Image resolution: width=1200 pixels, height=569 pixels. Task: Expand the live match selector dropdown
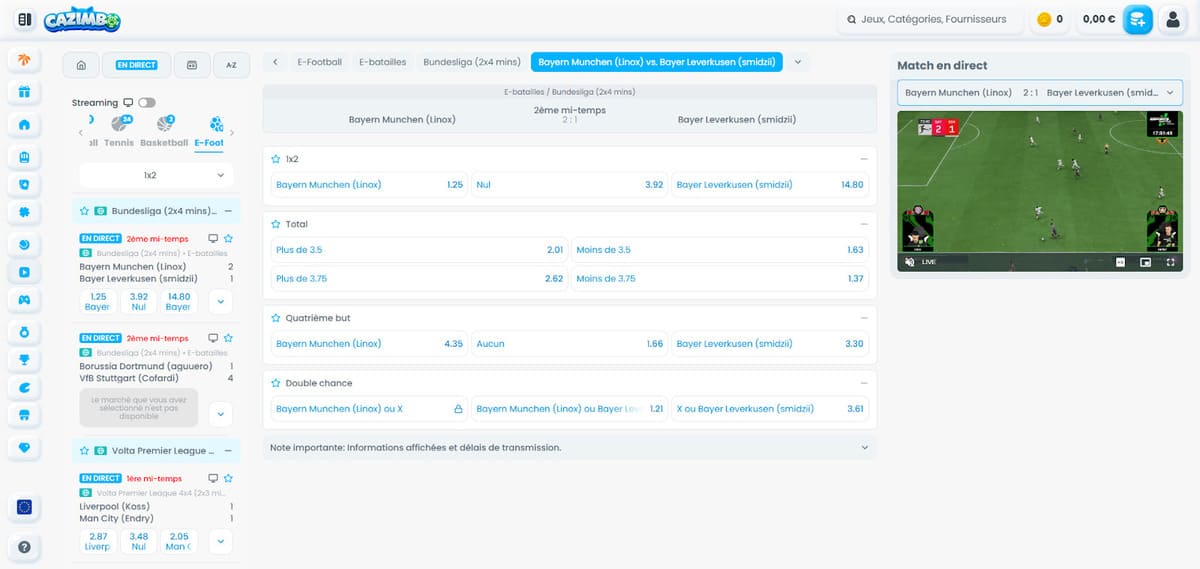pyautogui.click(x=1039, y=92)
